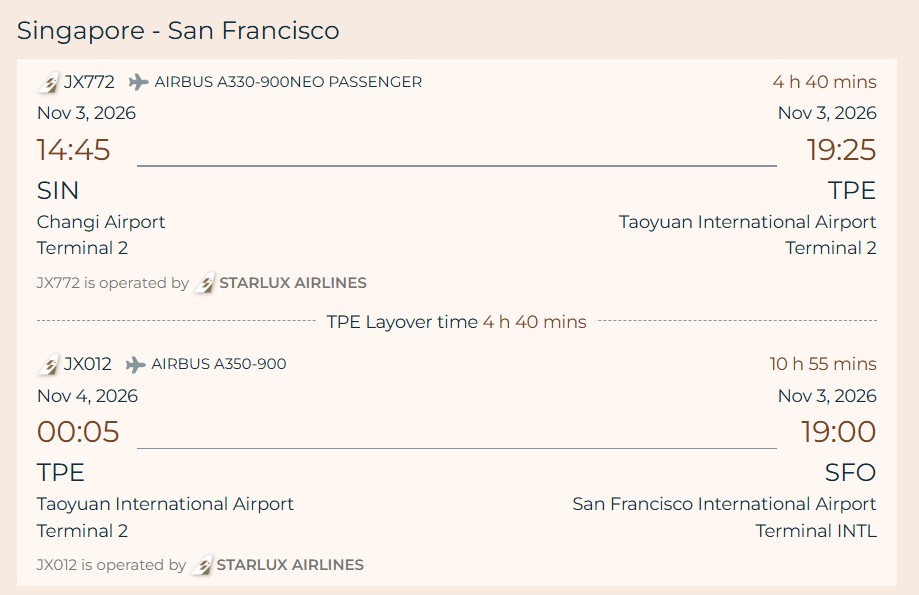Image resolution: width=919 pixels, height=595 pixels.
Task: Open the JX772 flight number
Action: [x=89, y=82]
